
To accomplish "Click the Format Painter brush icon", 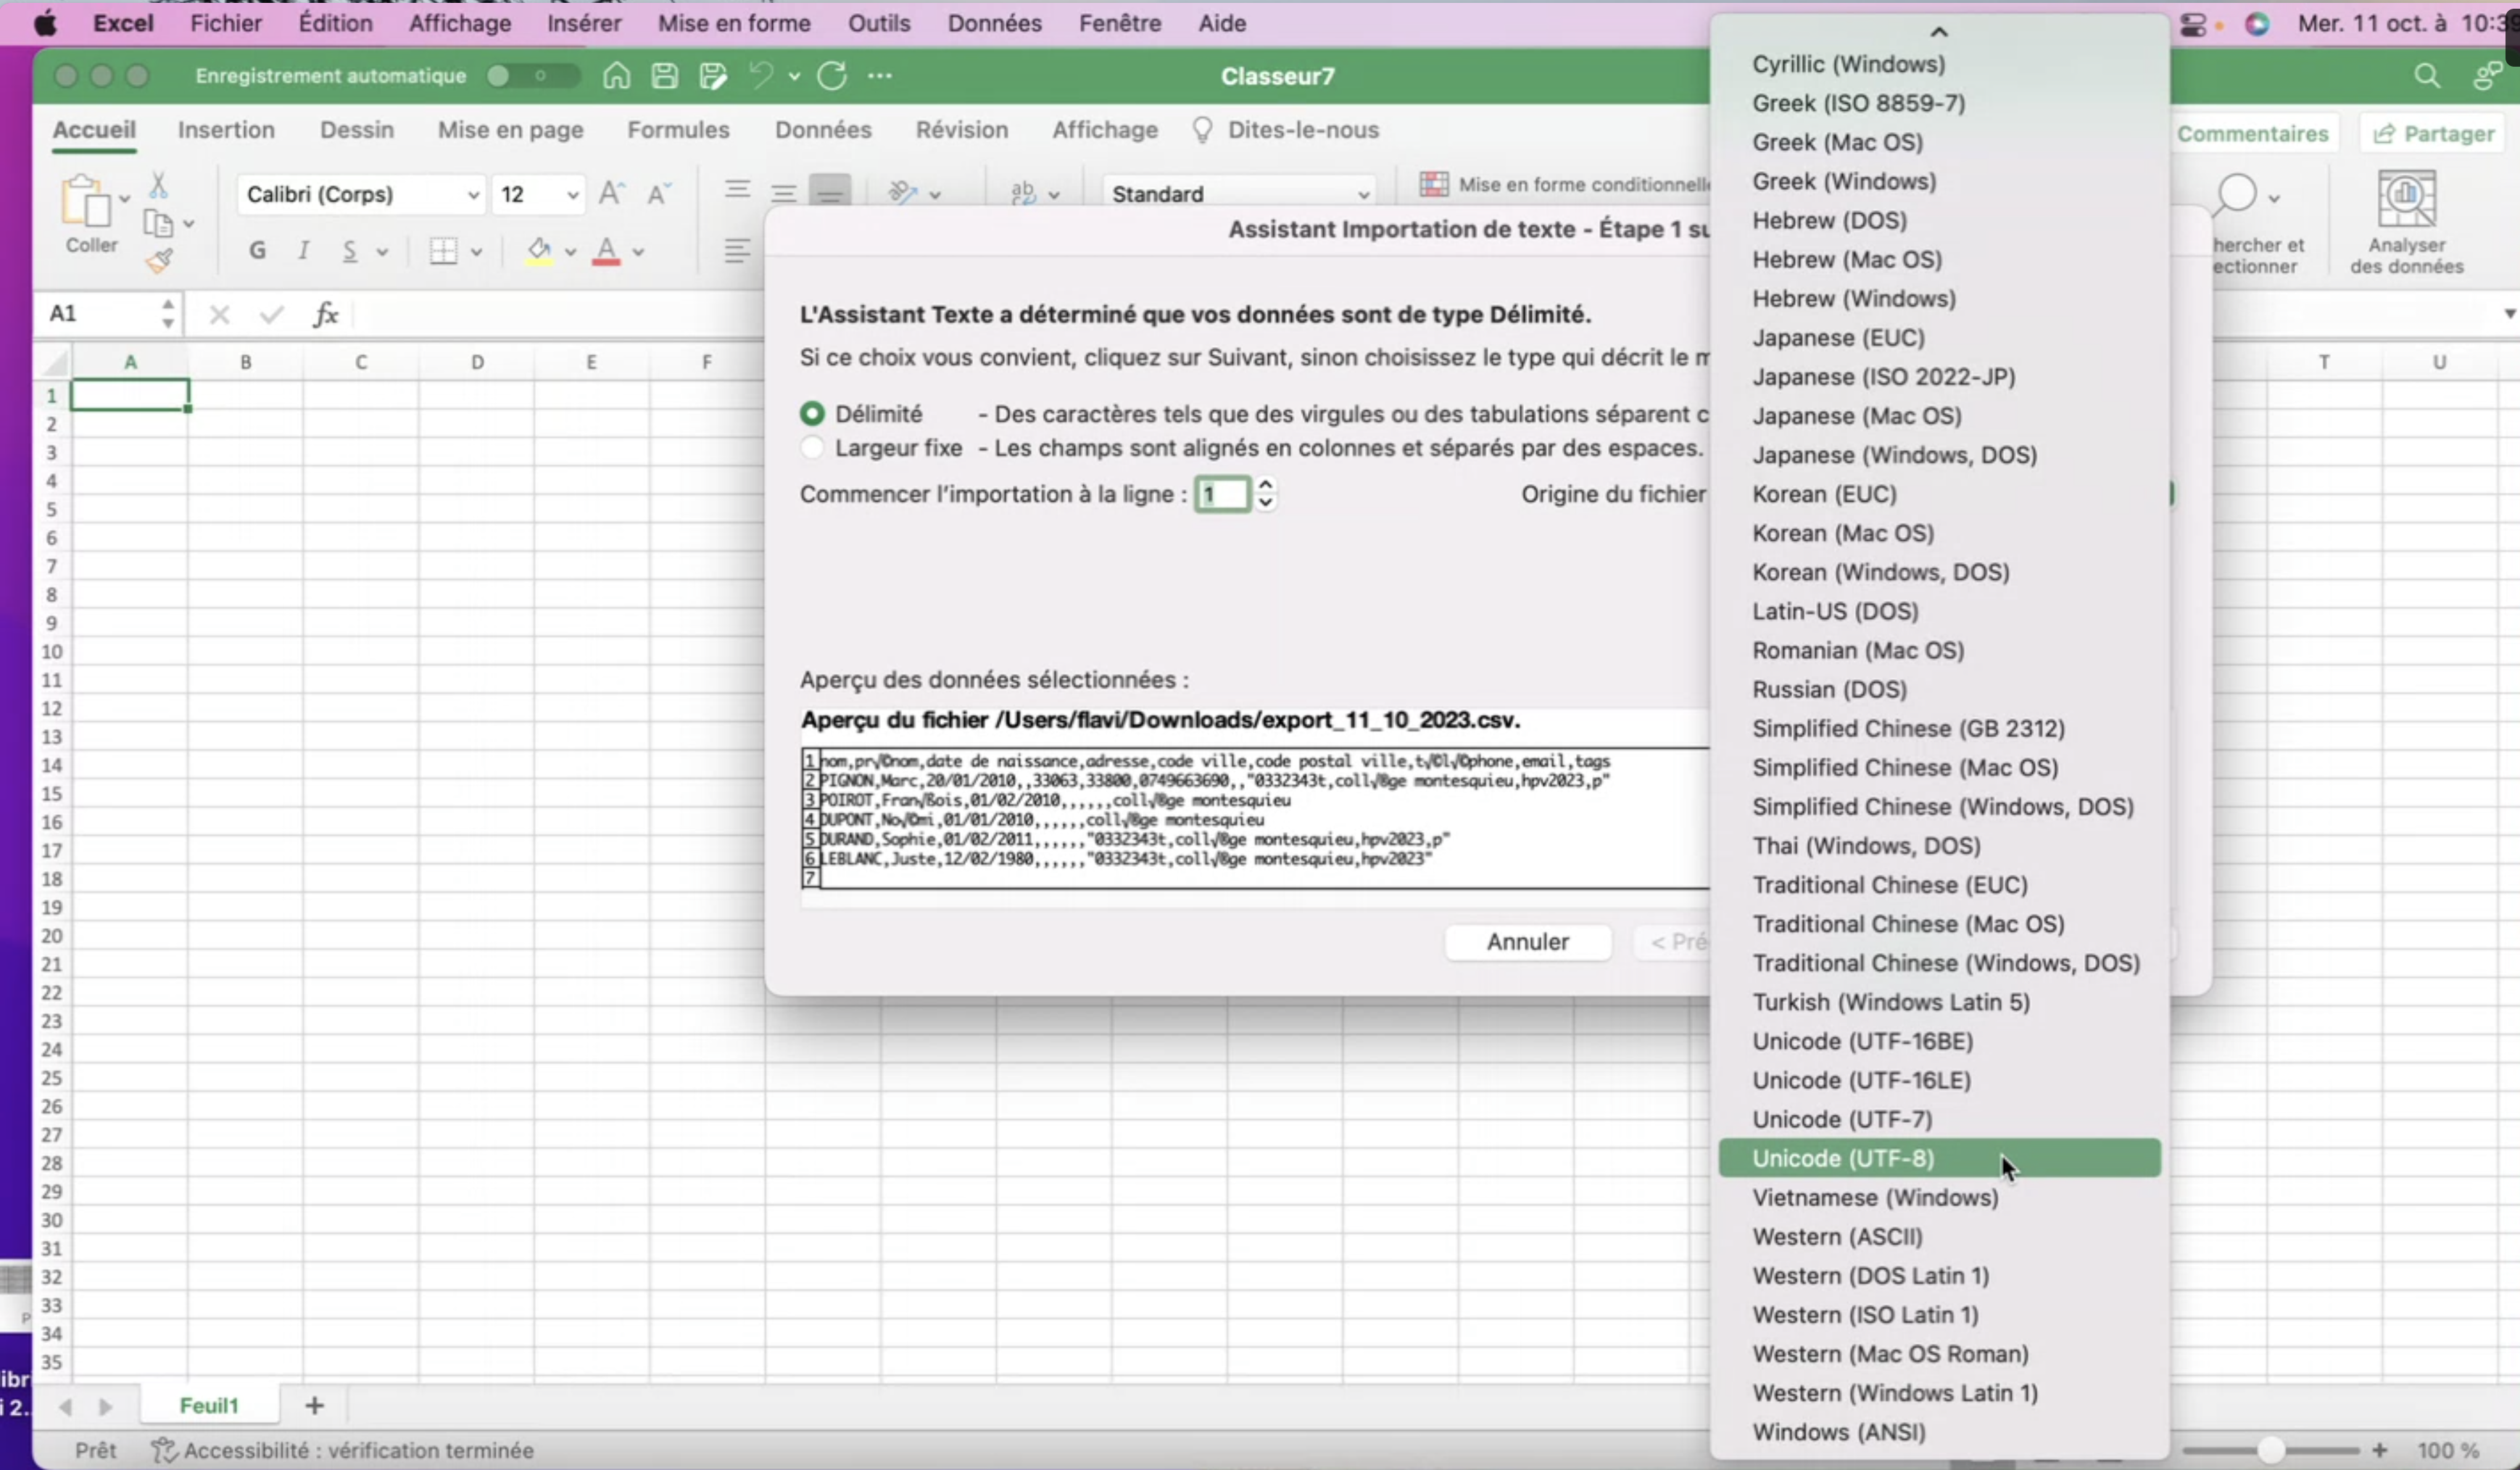I will point(159,261).
